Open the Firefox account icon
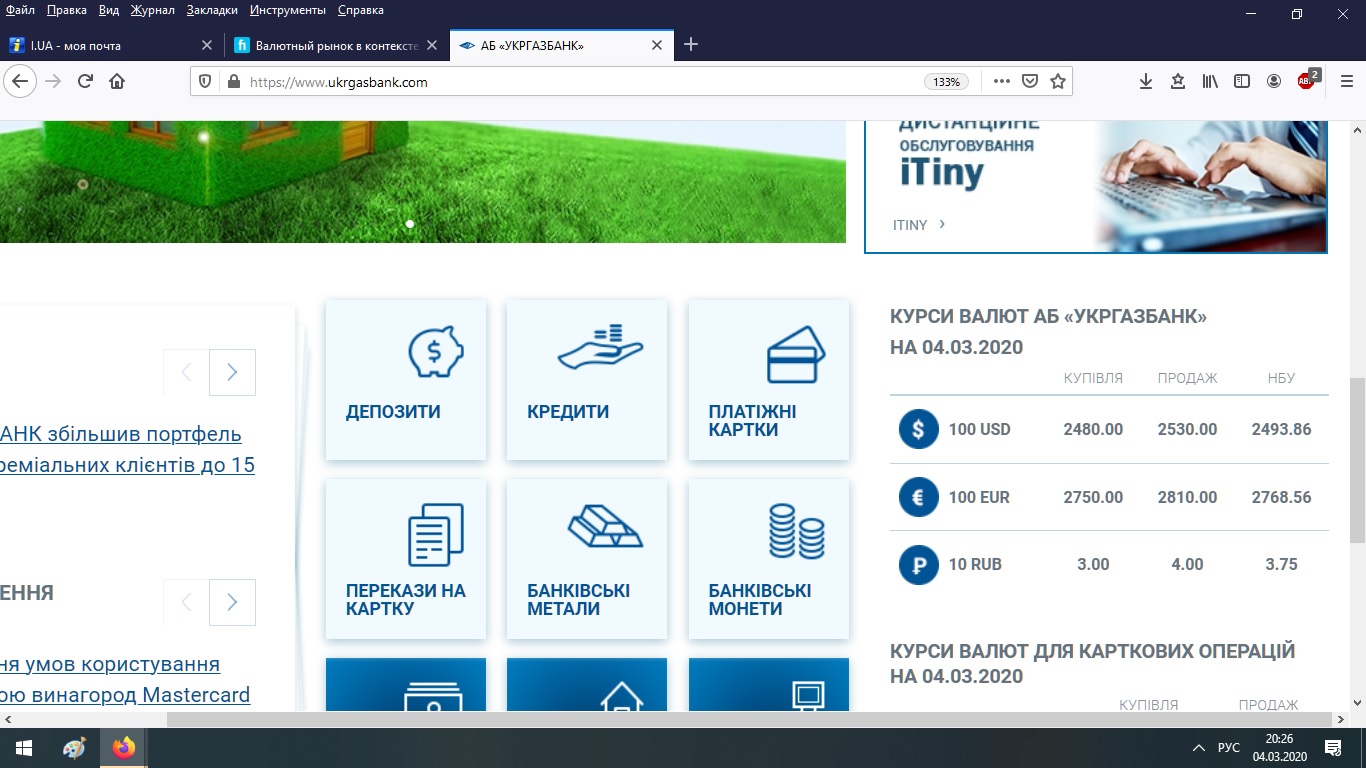 pos(1274,82)
